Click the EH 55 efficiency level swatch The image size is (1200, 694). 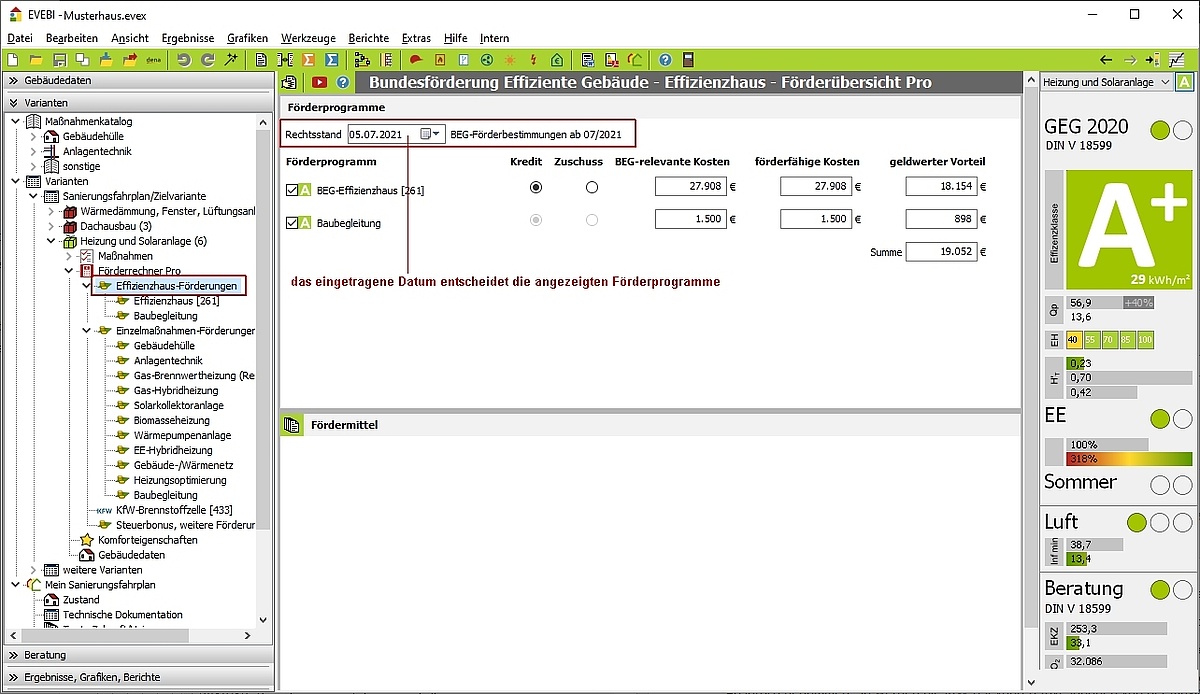pyautogui.click(x=1092, y=340)
